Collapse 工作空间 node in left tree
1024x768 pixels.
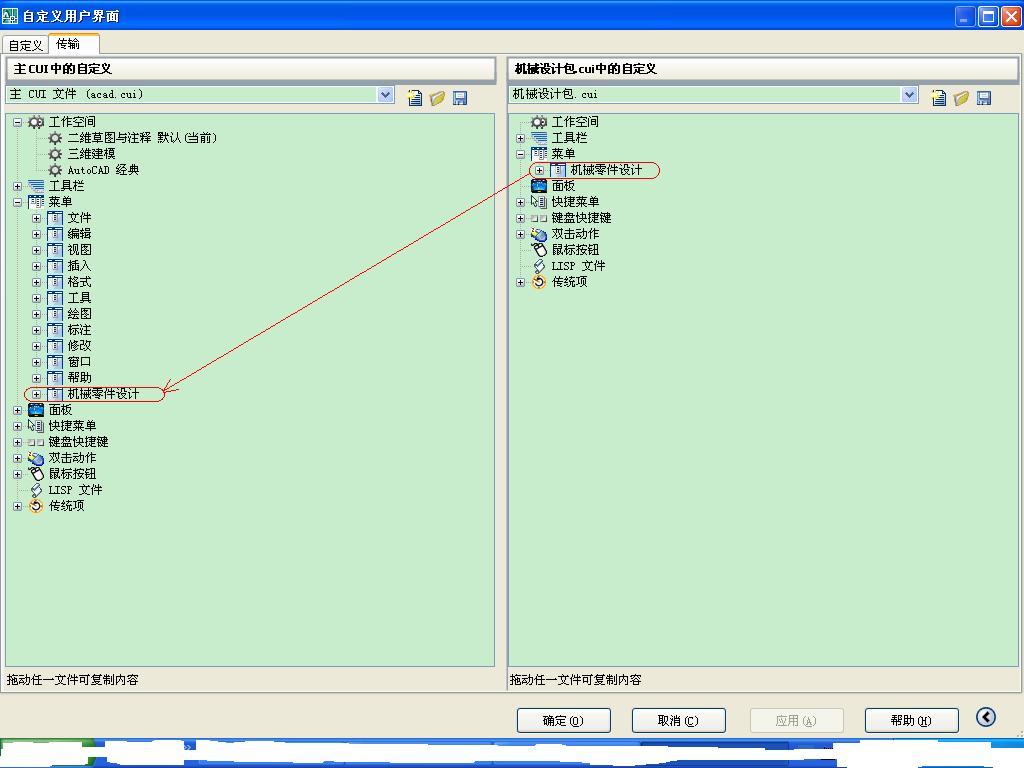point(18,122)
